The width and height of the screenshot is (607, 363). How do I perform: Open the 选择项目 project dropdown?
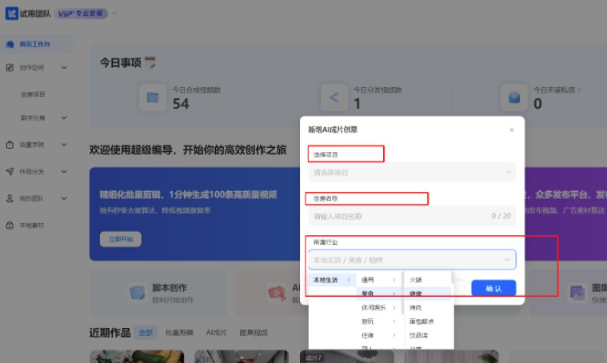coord(412,173)
